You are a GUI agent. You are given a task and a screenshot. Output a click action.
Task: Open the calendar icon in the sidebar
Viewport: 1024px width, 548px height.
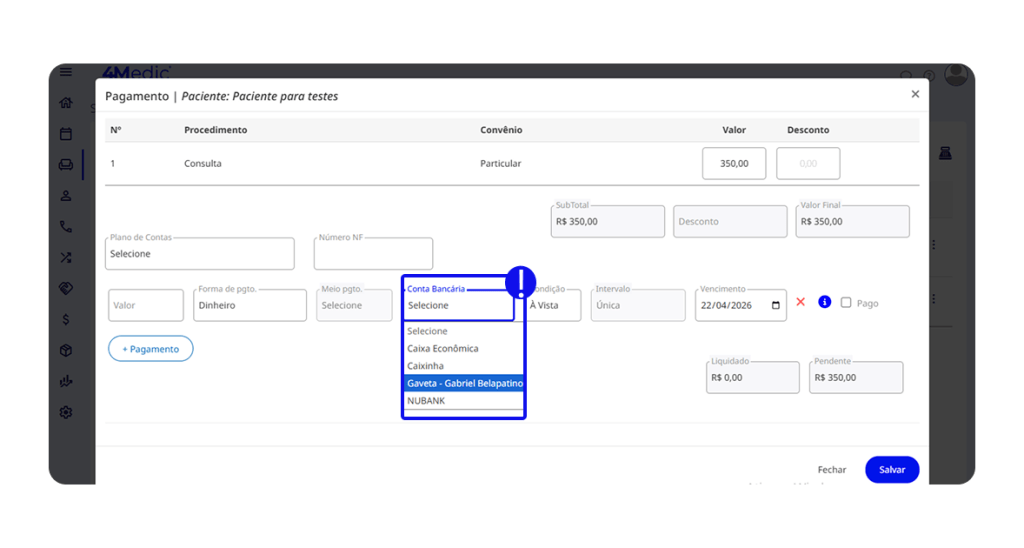click(x=66, y=134)
